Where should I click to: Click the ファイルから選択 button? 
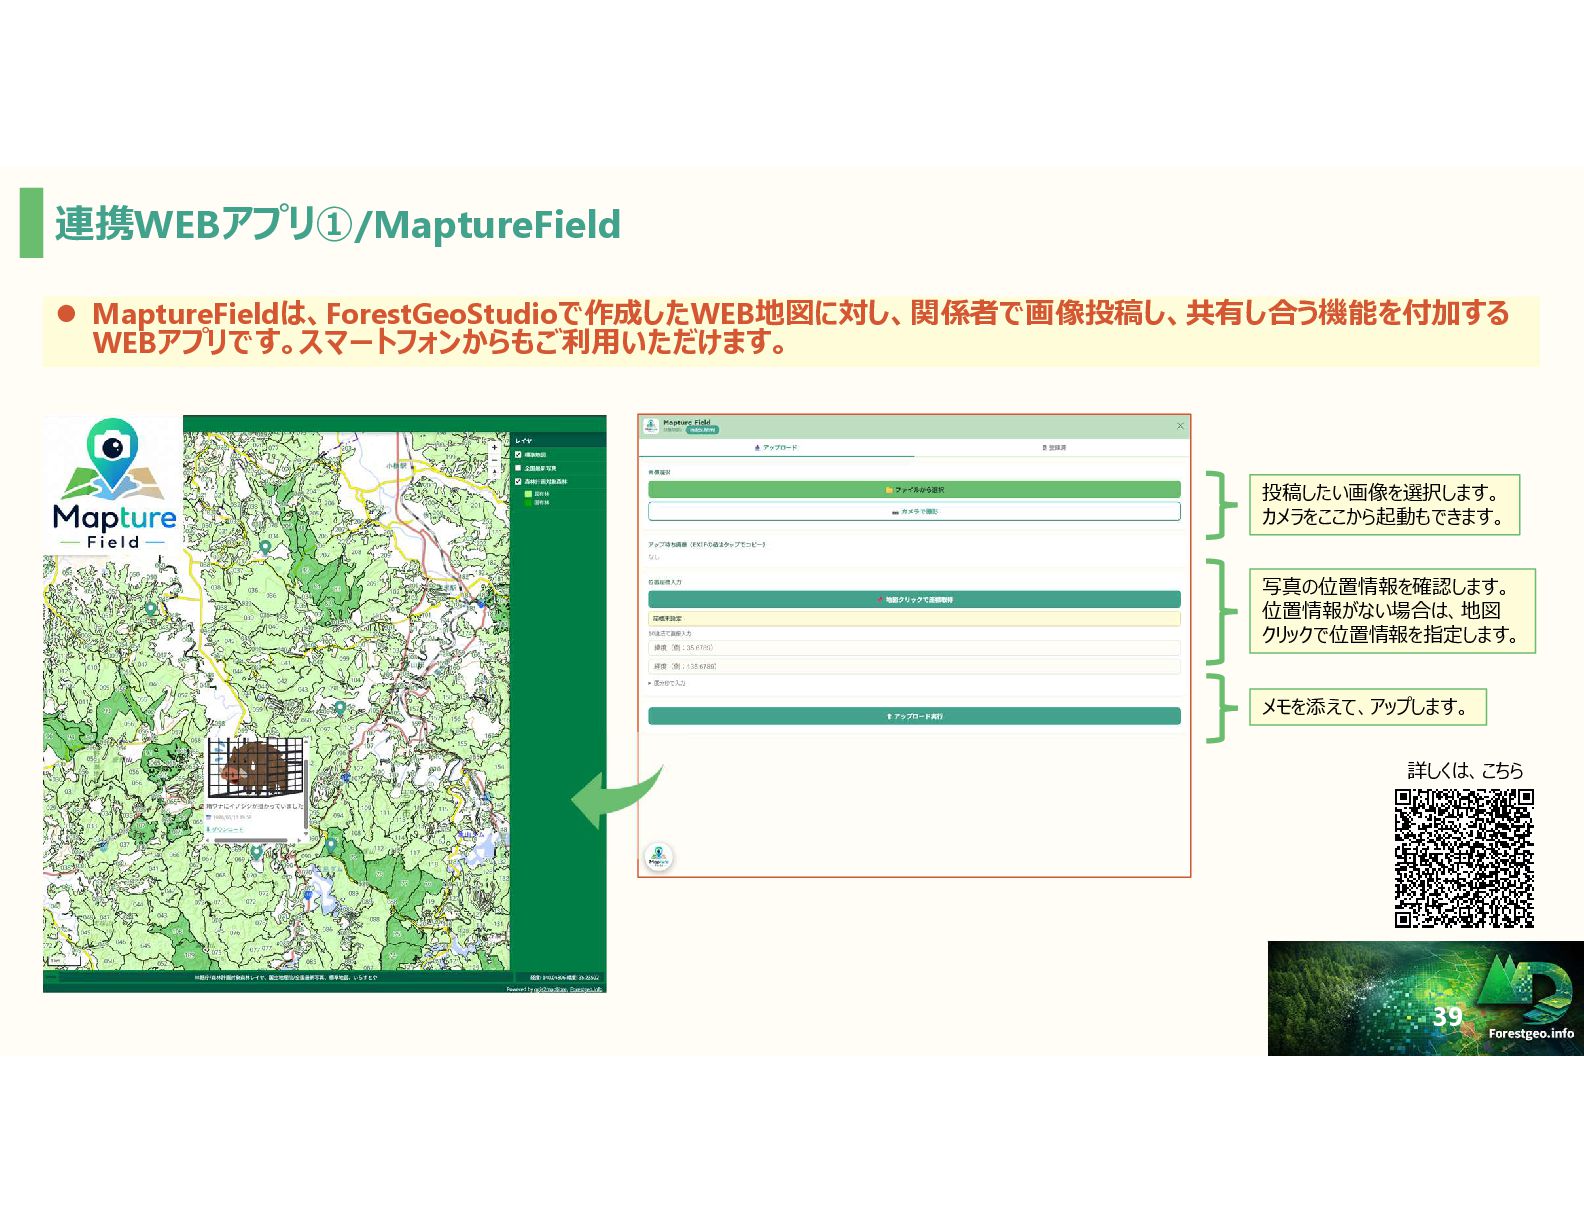(x=914, y=490)
